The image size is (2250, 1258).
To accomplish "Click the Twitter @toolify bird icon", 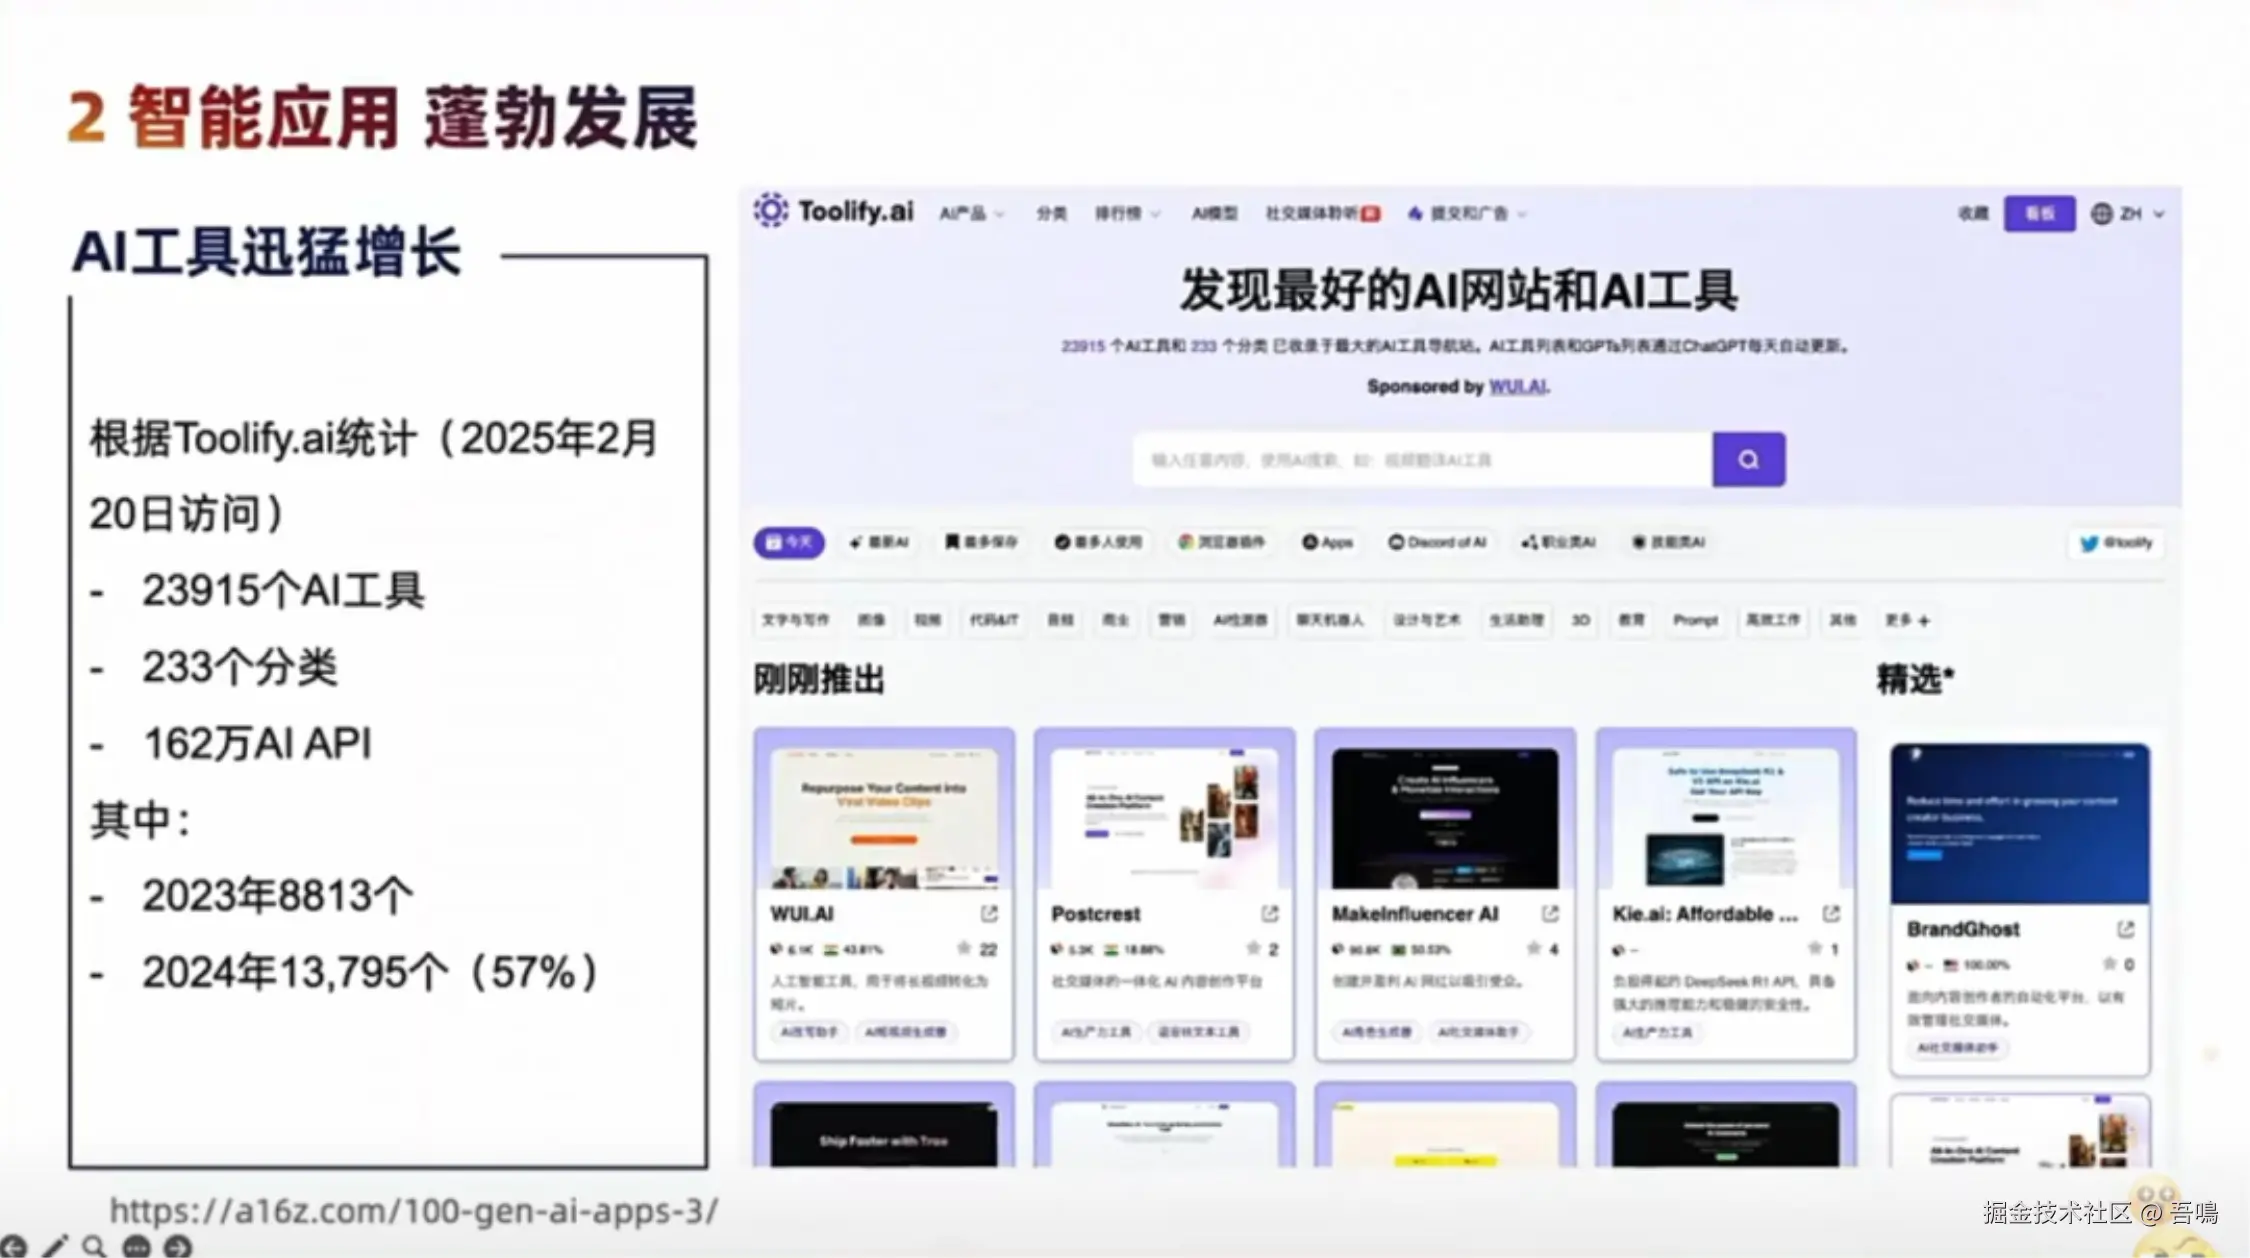I will pyautogui.click(x=2089, y=543).
